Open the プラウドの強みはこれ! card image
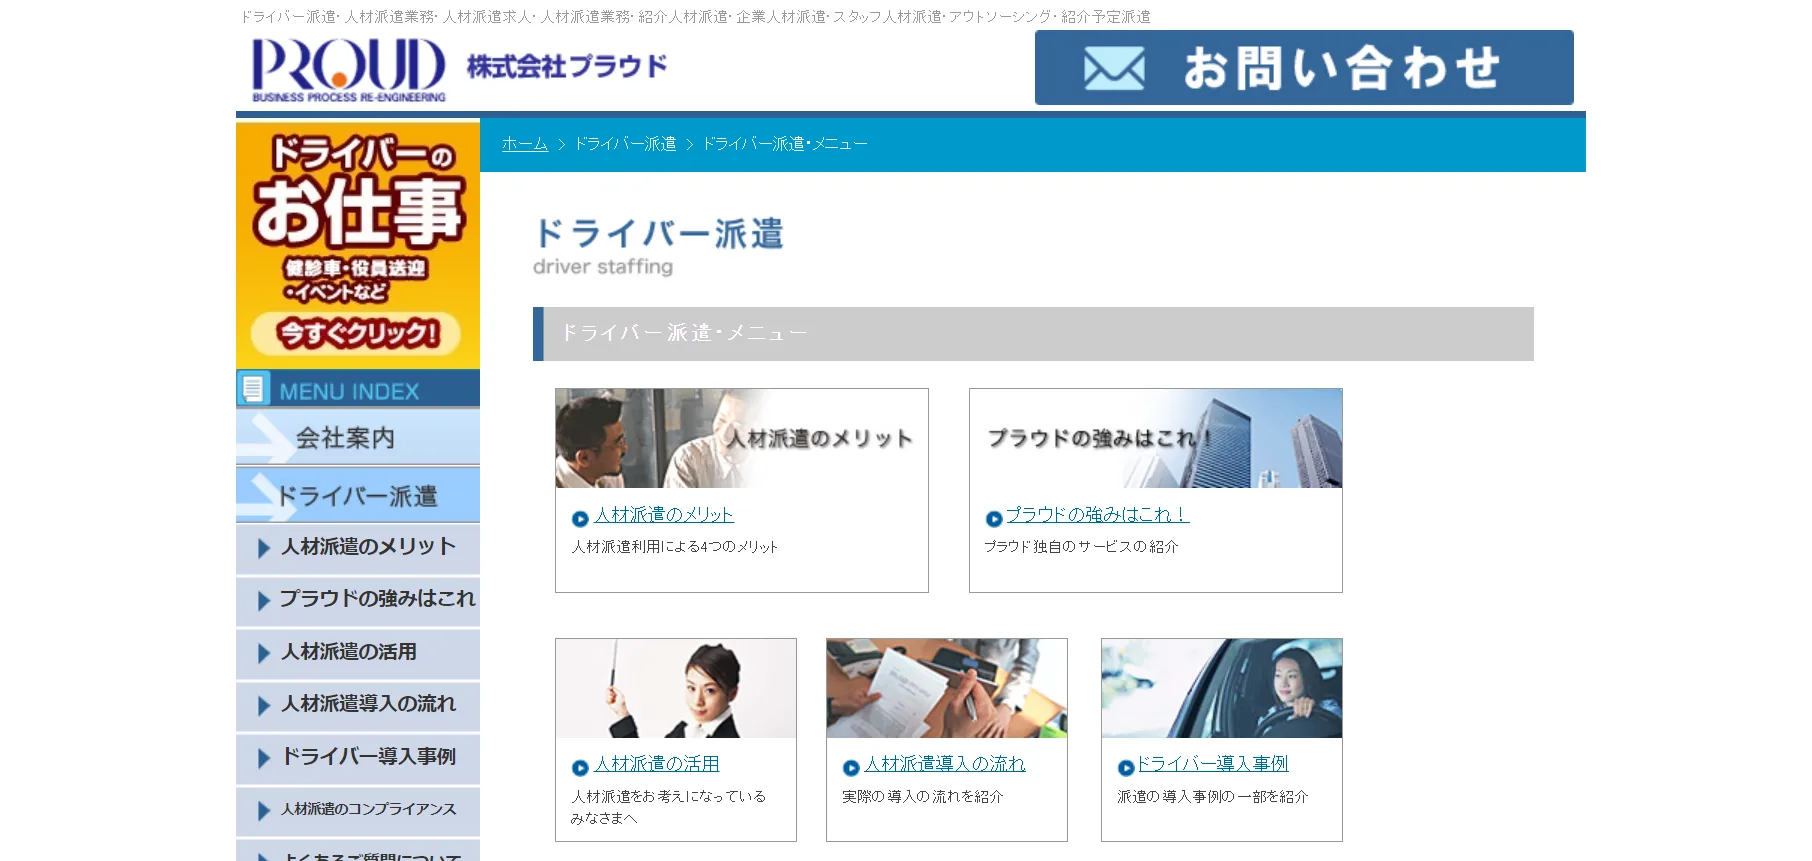Screen dimensions: 1812x861 1156,438
